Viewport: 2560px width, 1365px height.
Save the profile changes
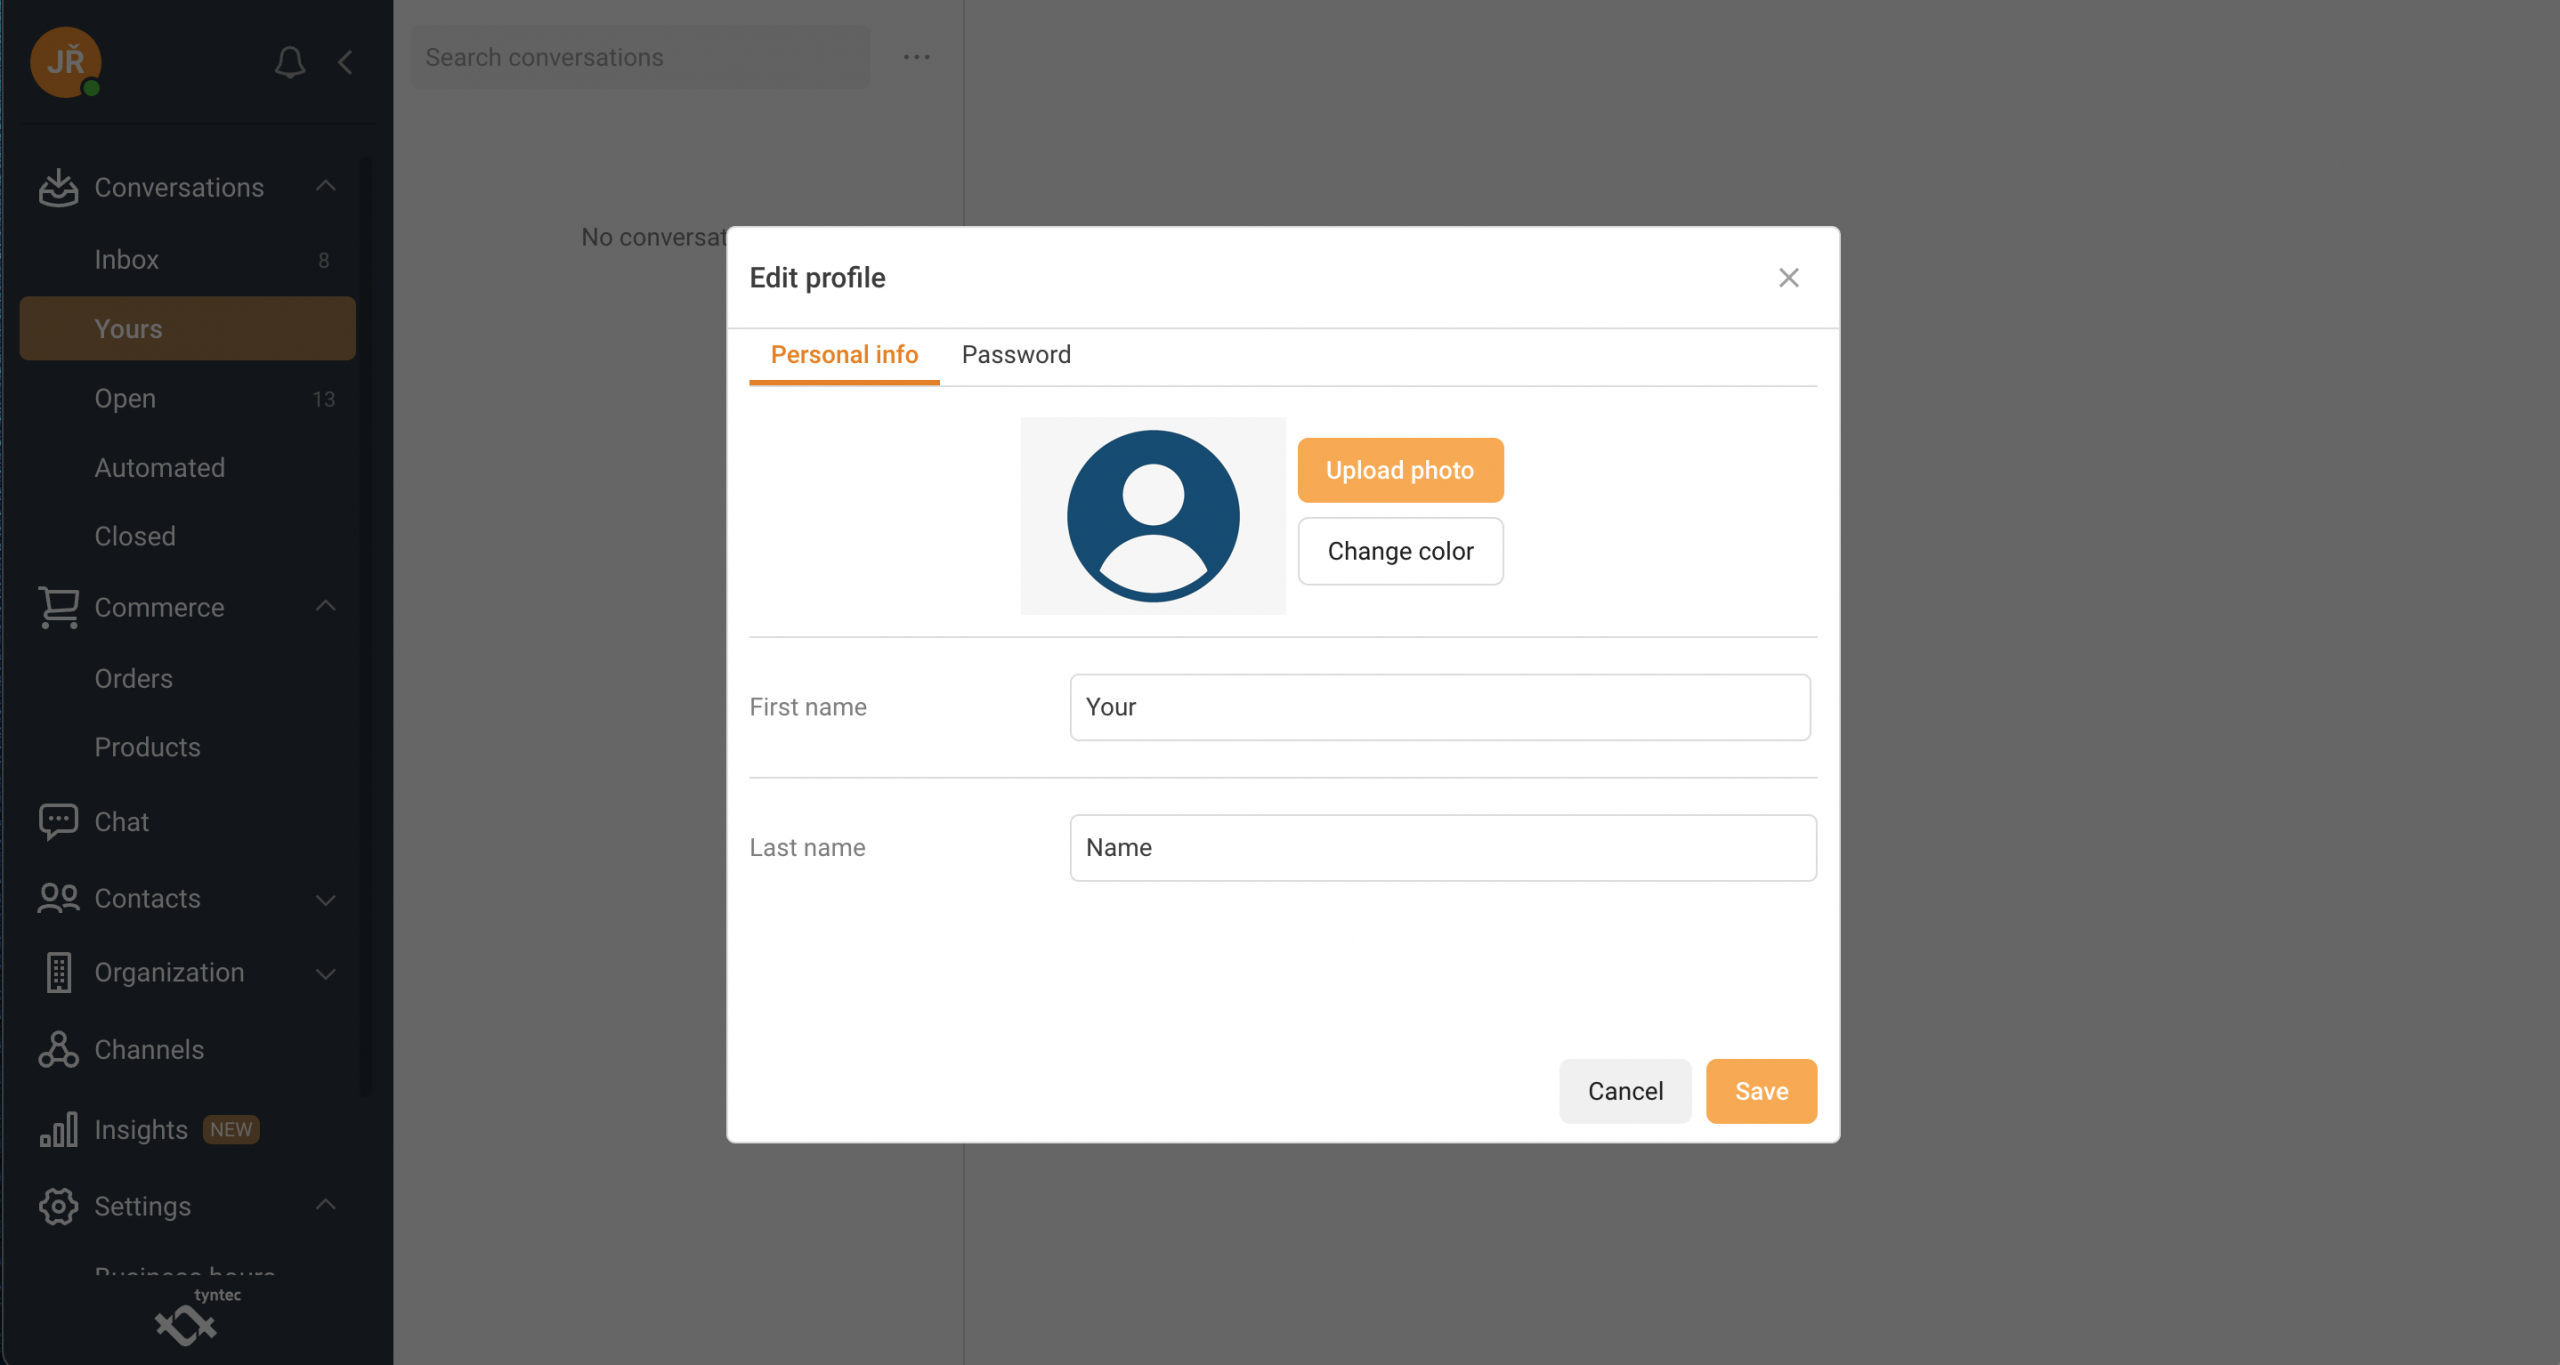(1761, 1091)
